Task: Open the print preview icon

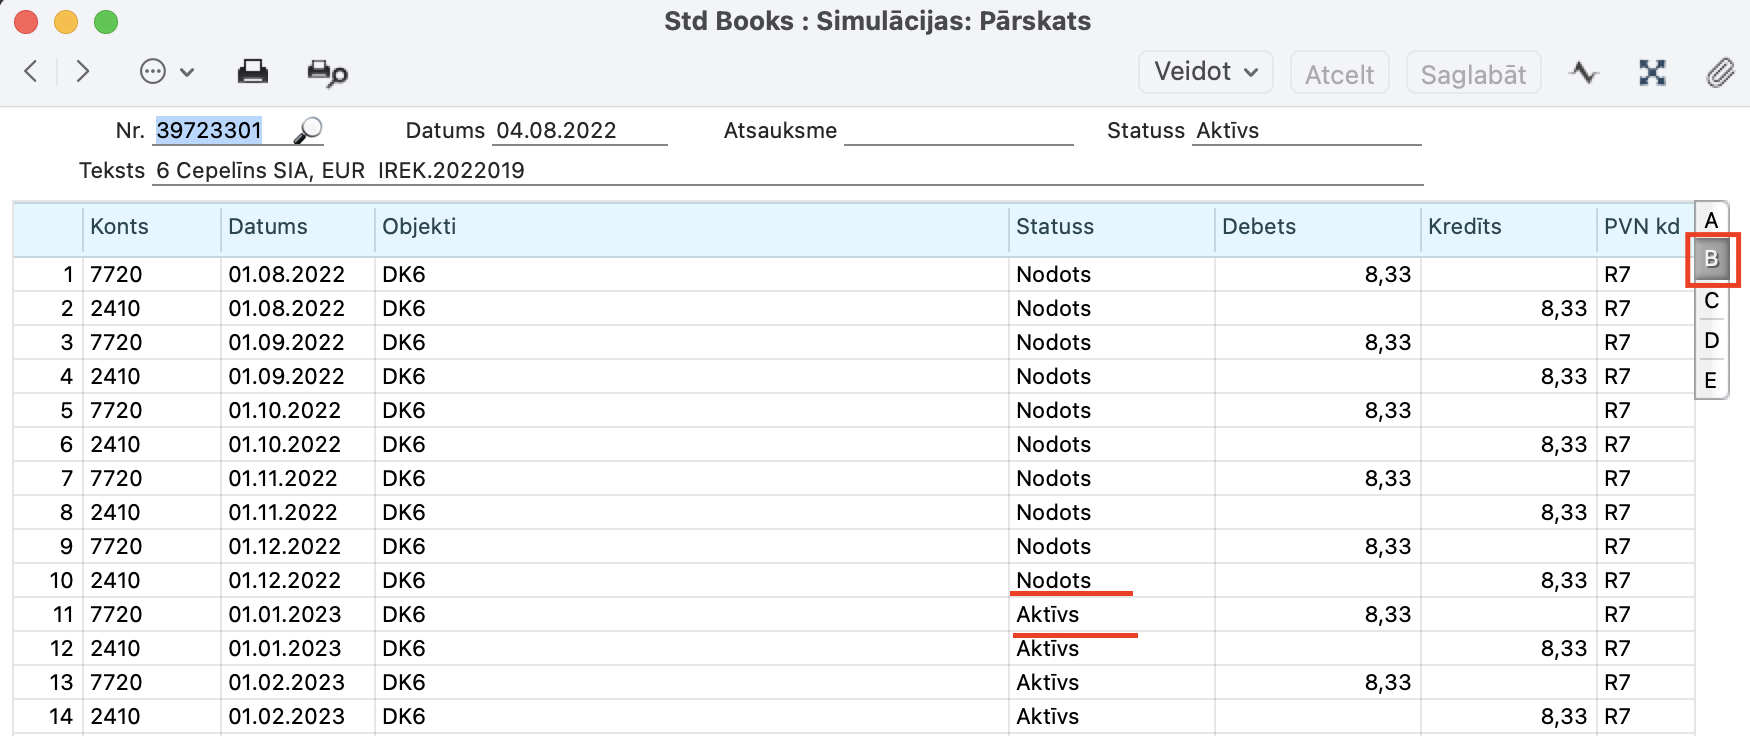Action: point(327,73)
